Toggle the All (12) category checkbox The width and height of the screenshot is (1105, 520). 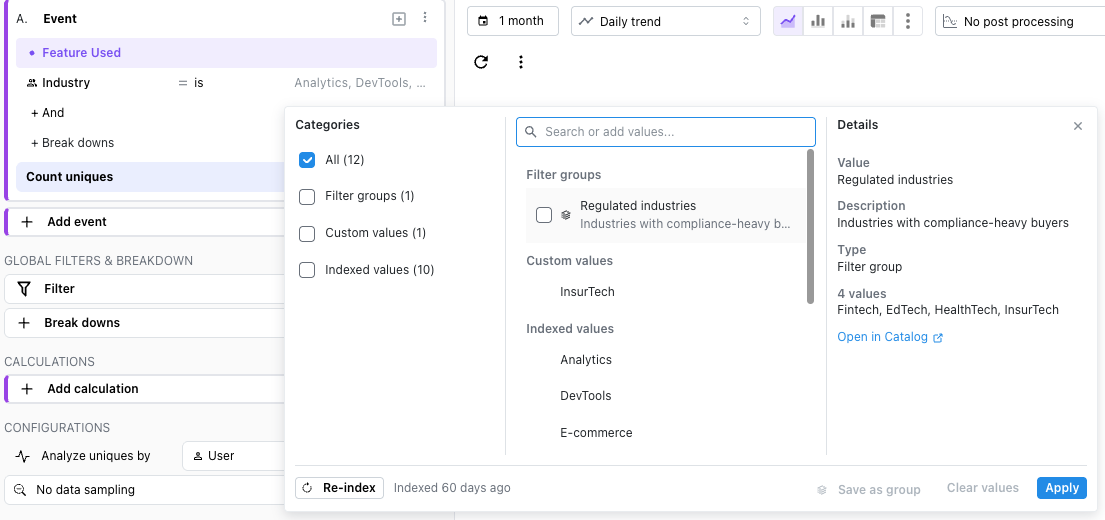[x=307, y=160]
